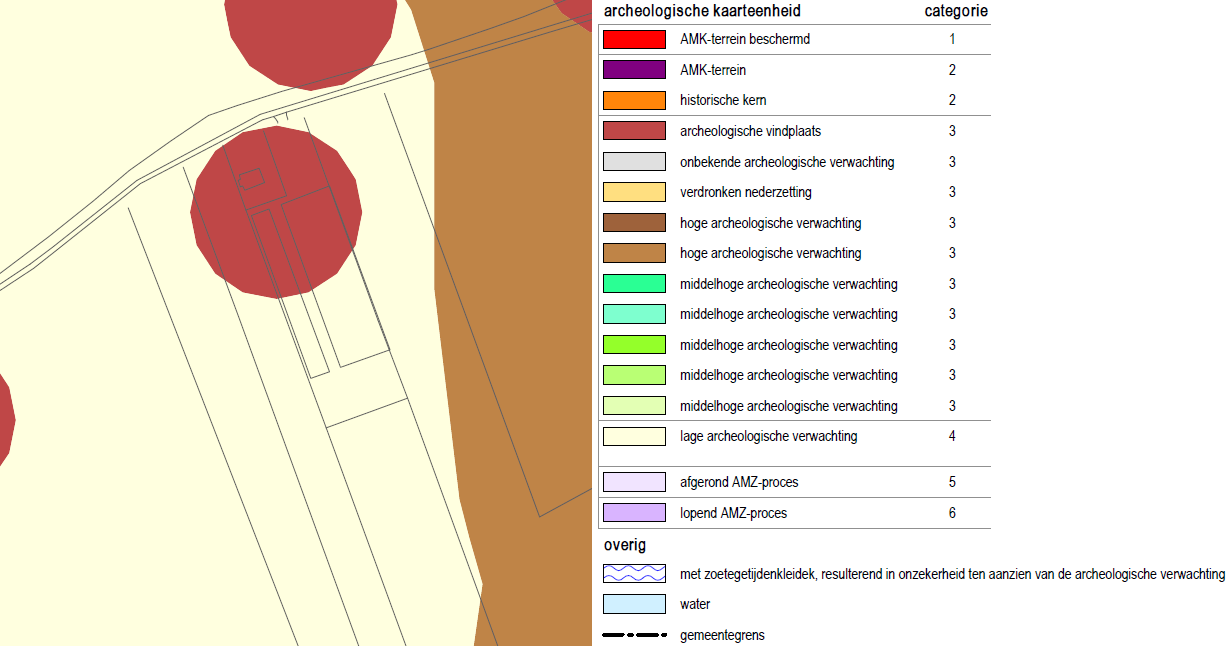This screenshot has height=646, width=1231.
Task: Click the light blue water swatch
Action: click(x=634, y=604)
